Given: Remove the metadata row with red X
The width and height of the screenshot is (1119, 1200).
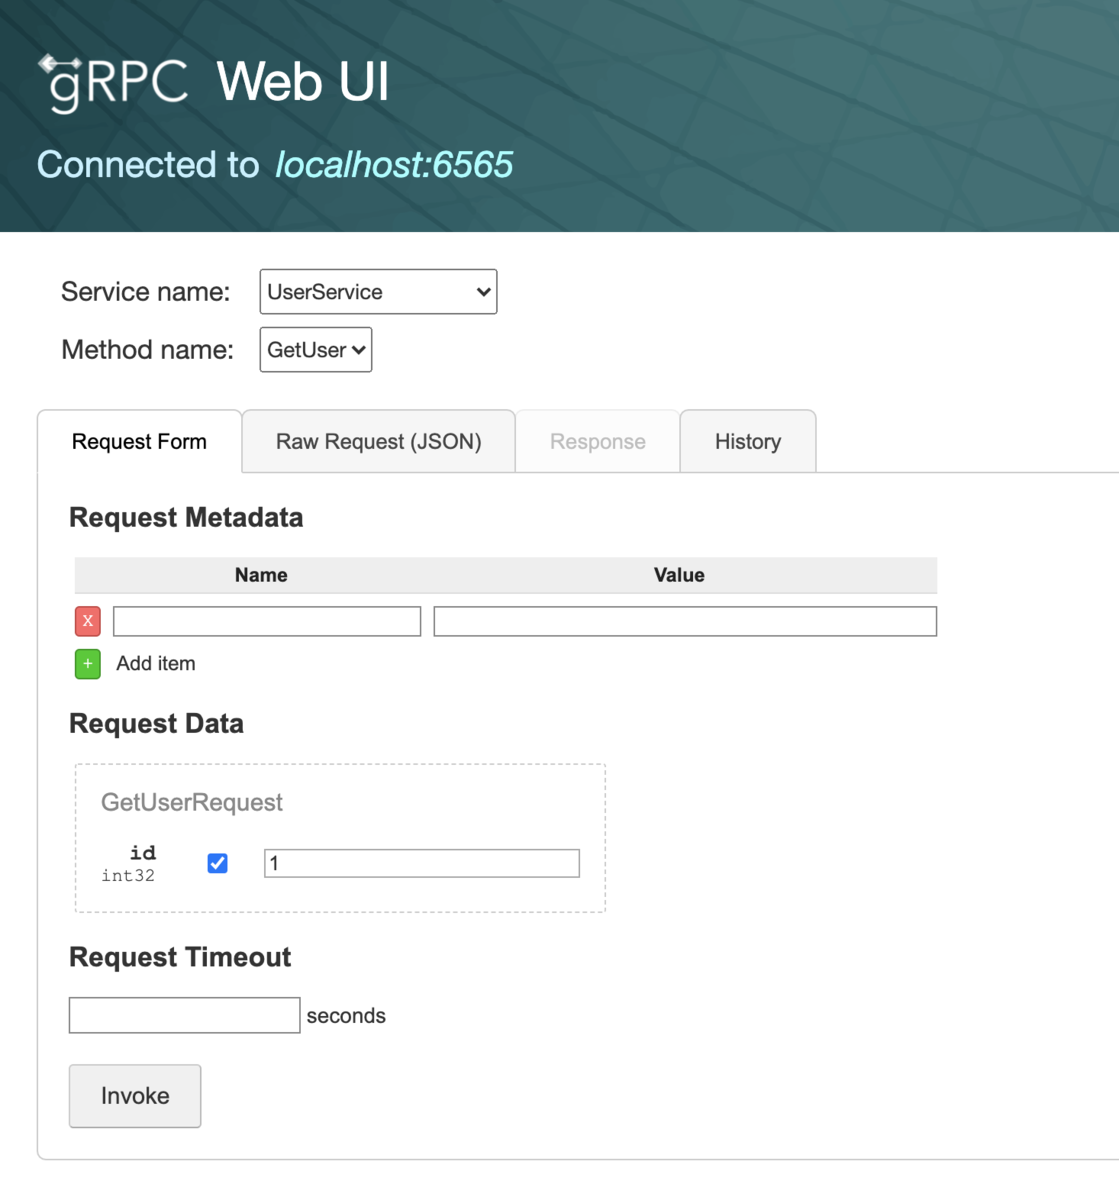Looking at the screenshot, I should 88,621.
